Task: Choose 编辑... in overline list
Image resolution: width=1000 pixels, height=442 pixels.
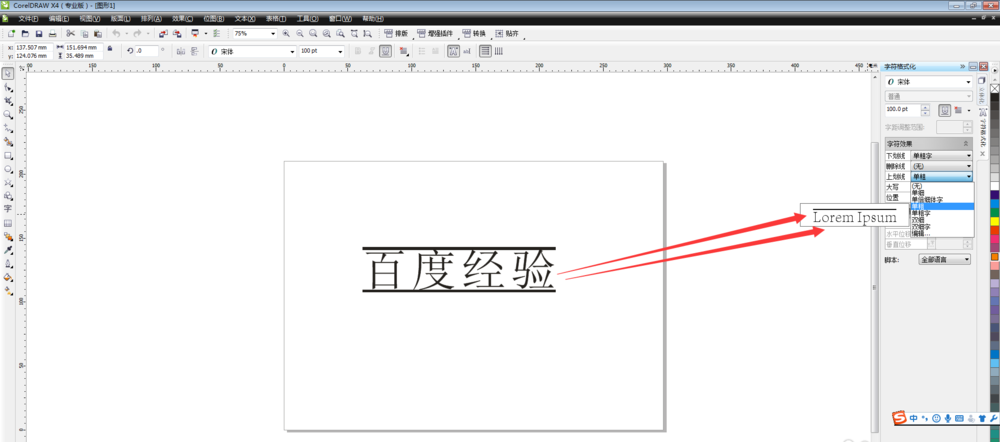Action: pos(942,233)
